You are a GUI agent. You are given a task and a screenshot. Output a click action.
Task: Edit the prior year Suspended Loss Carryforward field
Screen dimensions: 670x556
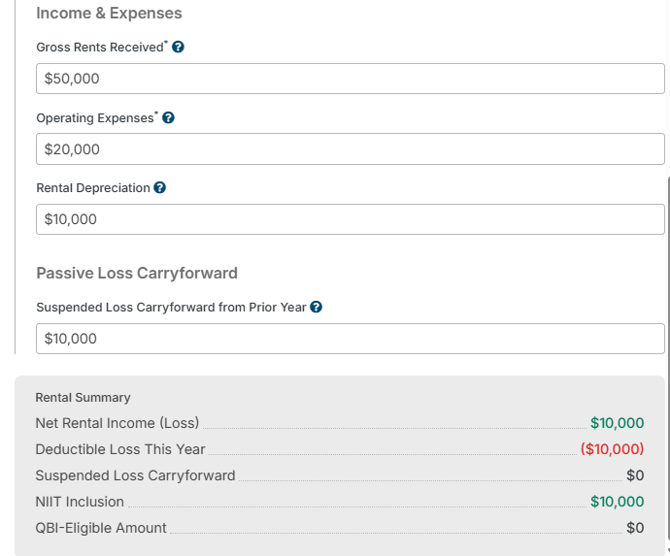350,338
